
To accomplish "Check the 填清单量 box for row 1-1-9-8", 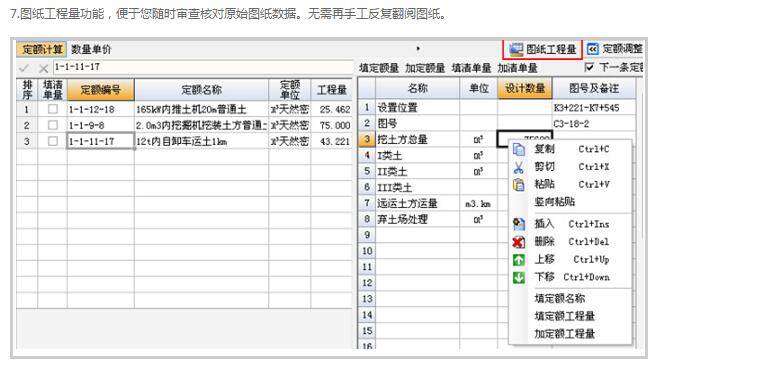I will coord(53,125).
